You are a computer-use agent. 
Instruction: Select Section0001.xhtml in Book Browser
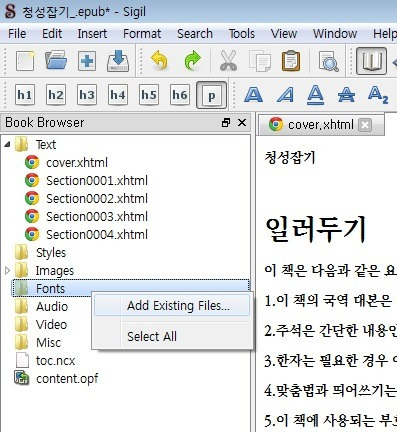pos(97,181)
